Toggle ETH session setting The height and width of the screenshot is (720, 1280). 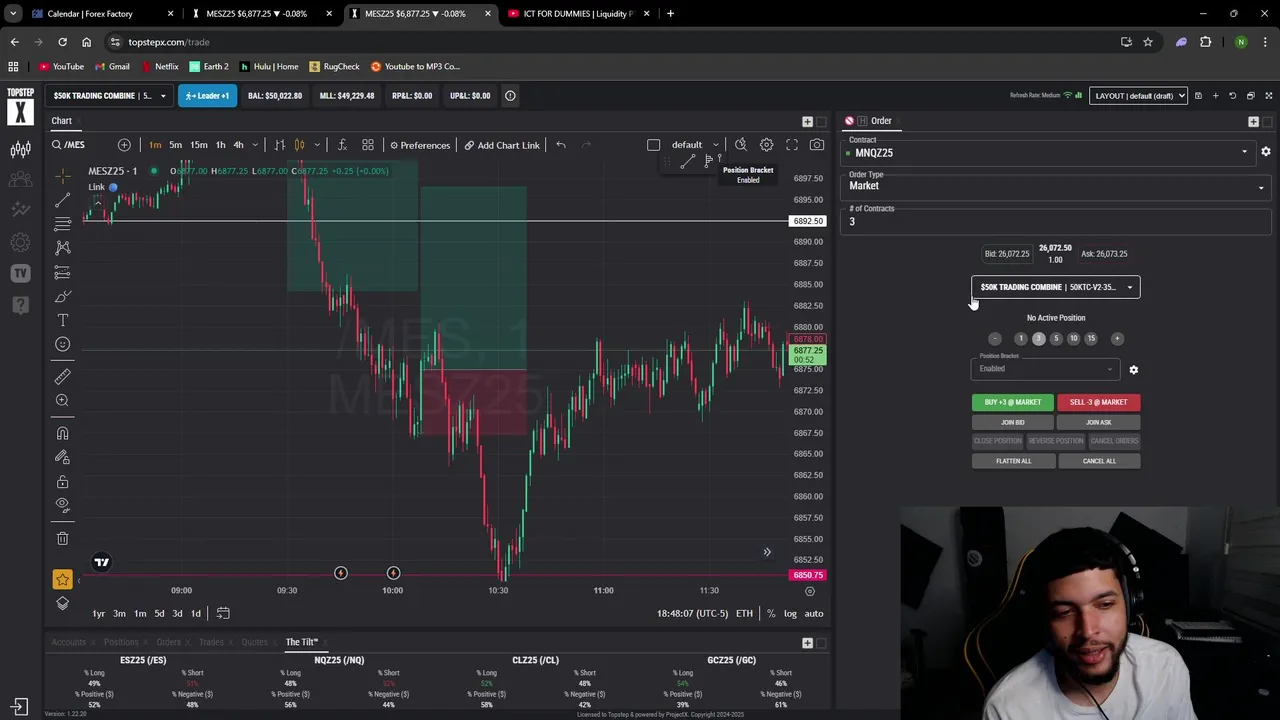744,613
